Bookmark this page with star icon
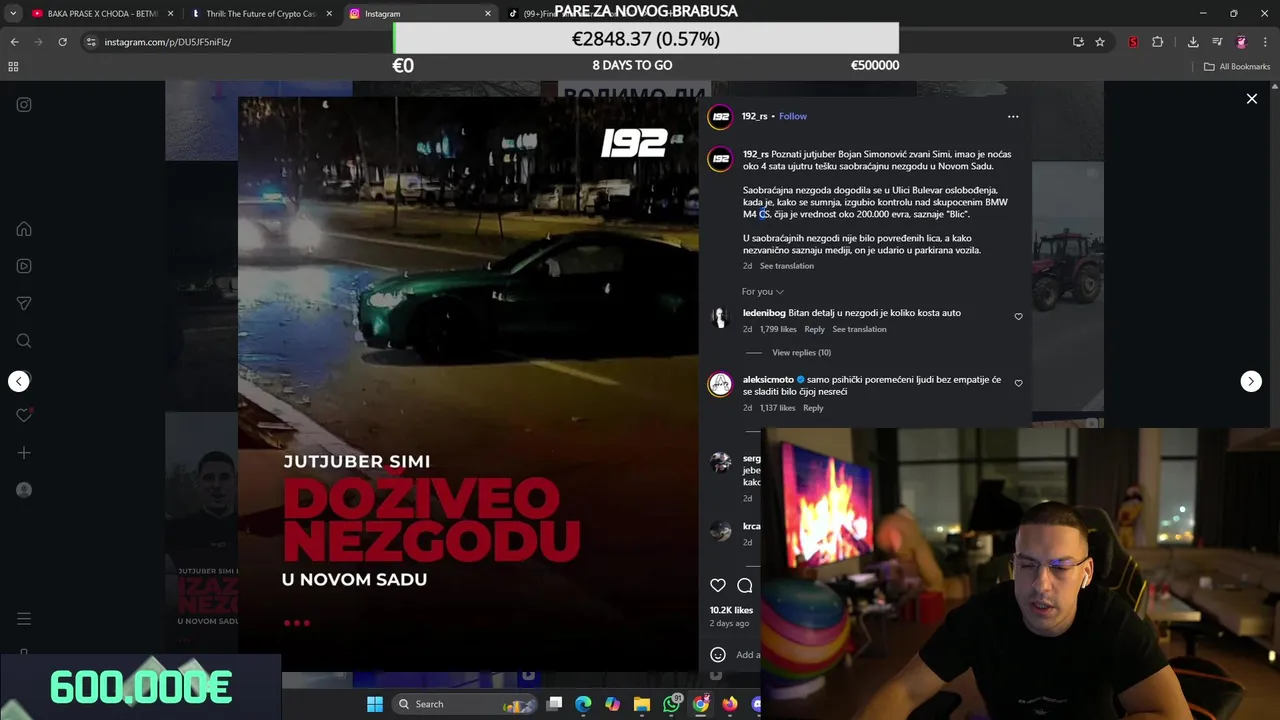This screenshot has width=1280, height=720. click(1100, 42)
